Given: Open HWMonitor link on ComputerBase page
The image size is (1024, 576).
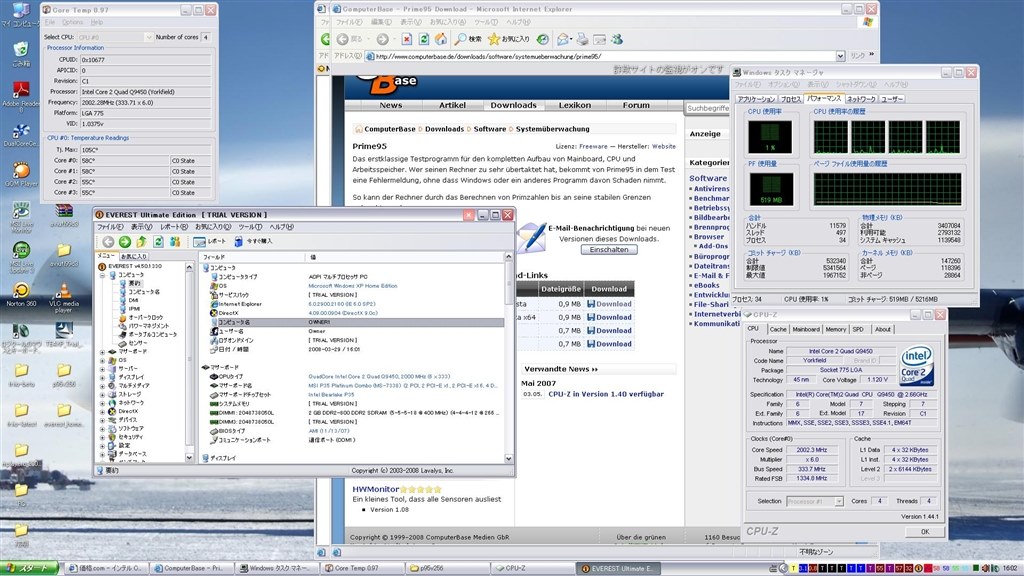Looking at the screenshot, I should click(376, 489).
